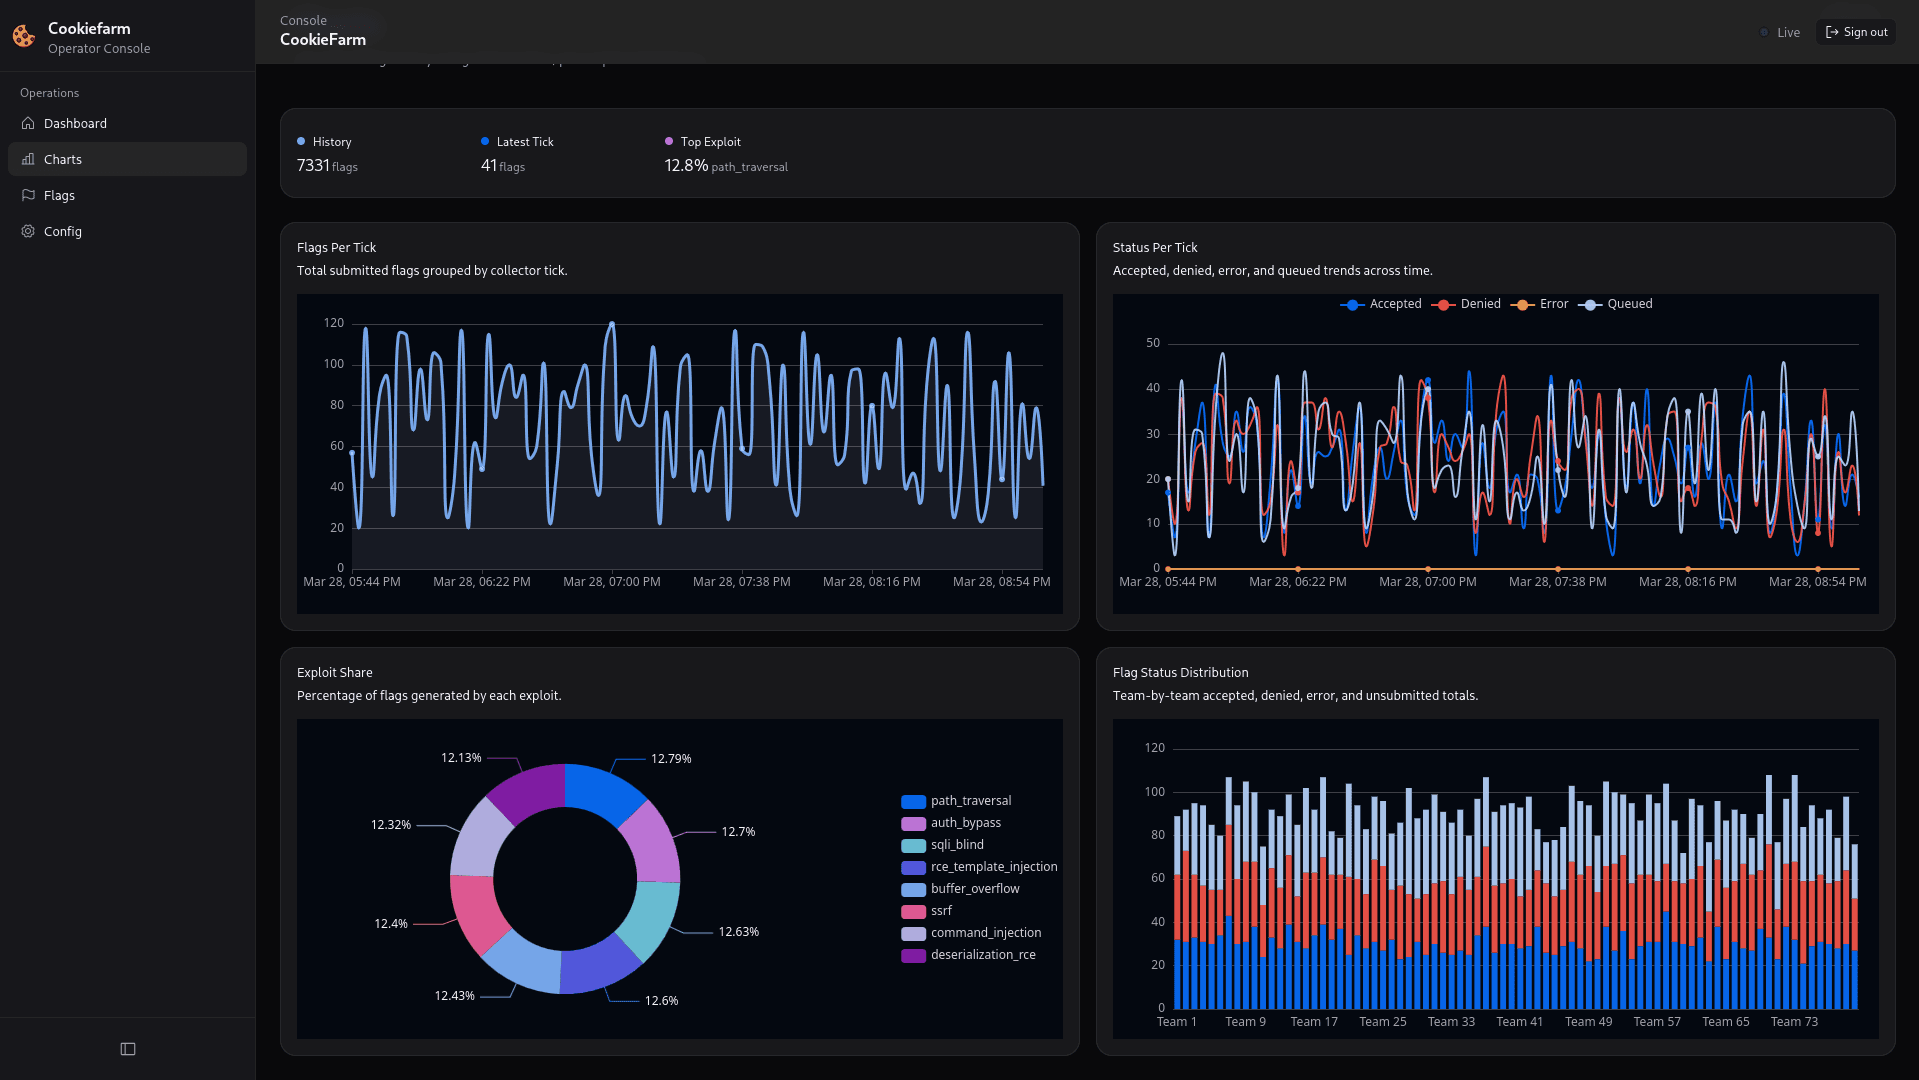Navigate to Config in the Operations menu

click(x=63, y=231)
